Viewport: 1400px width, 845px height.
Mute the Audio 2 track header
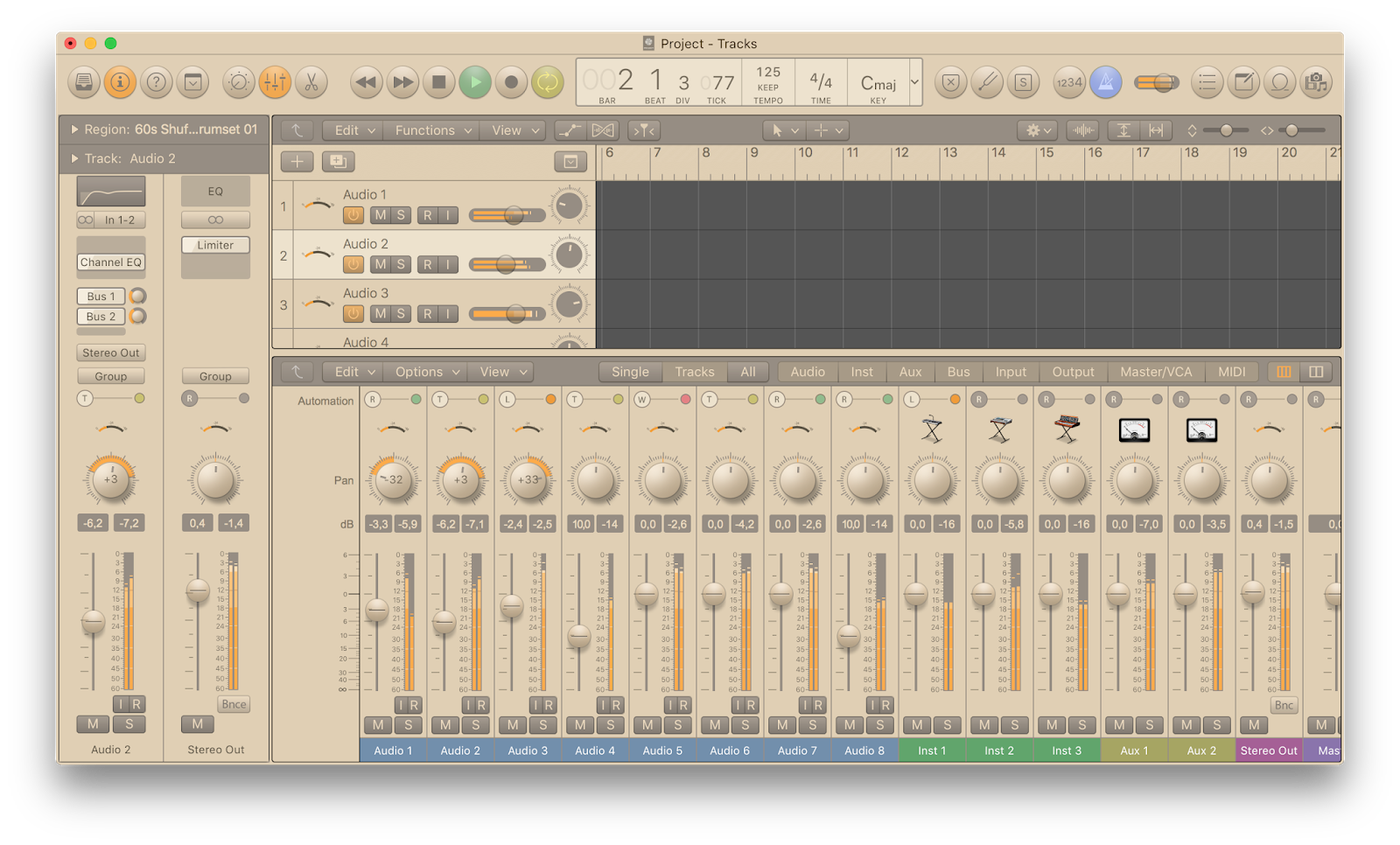380,264
